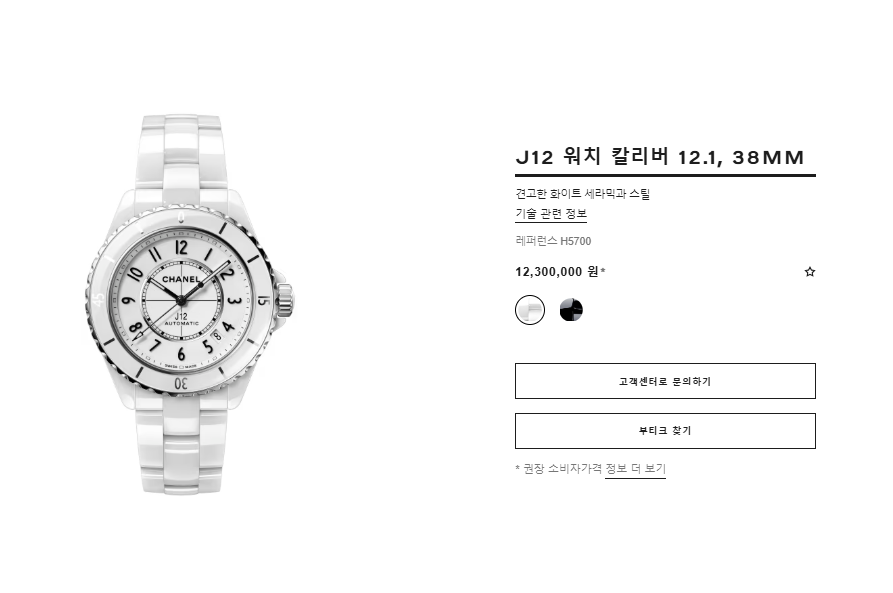The width and height of the screenshot is (893, 593).
Task: Click the white J12 watch dial center
Action: point(181,299)
